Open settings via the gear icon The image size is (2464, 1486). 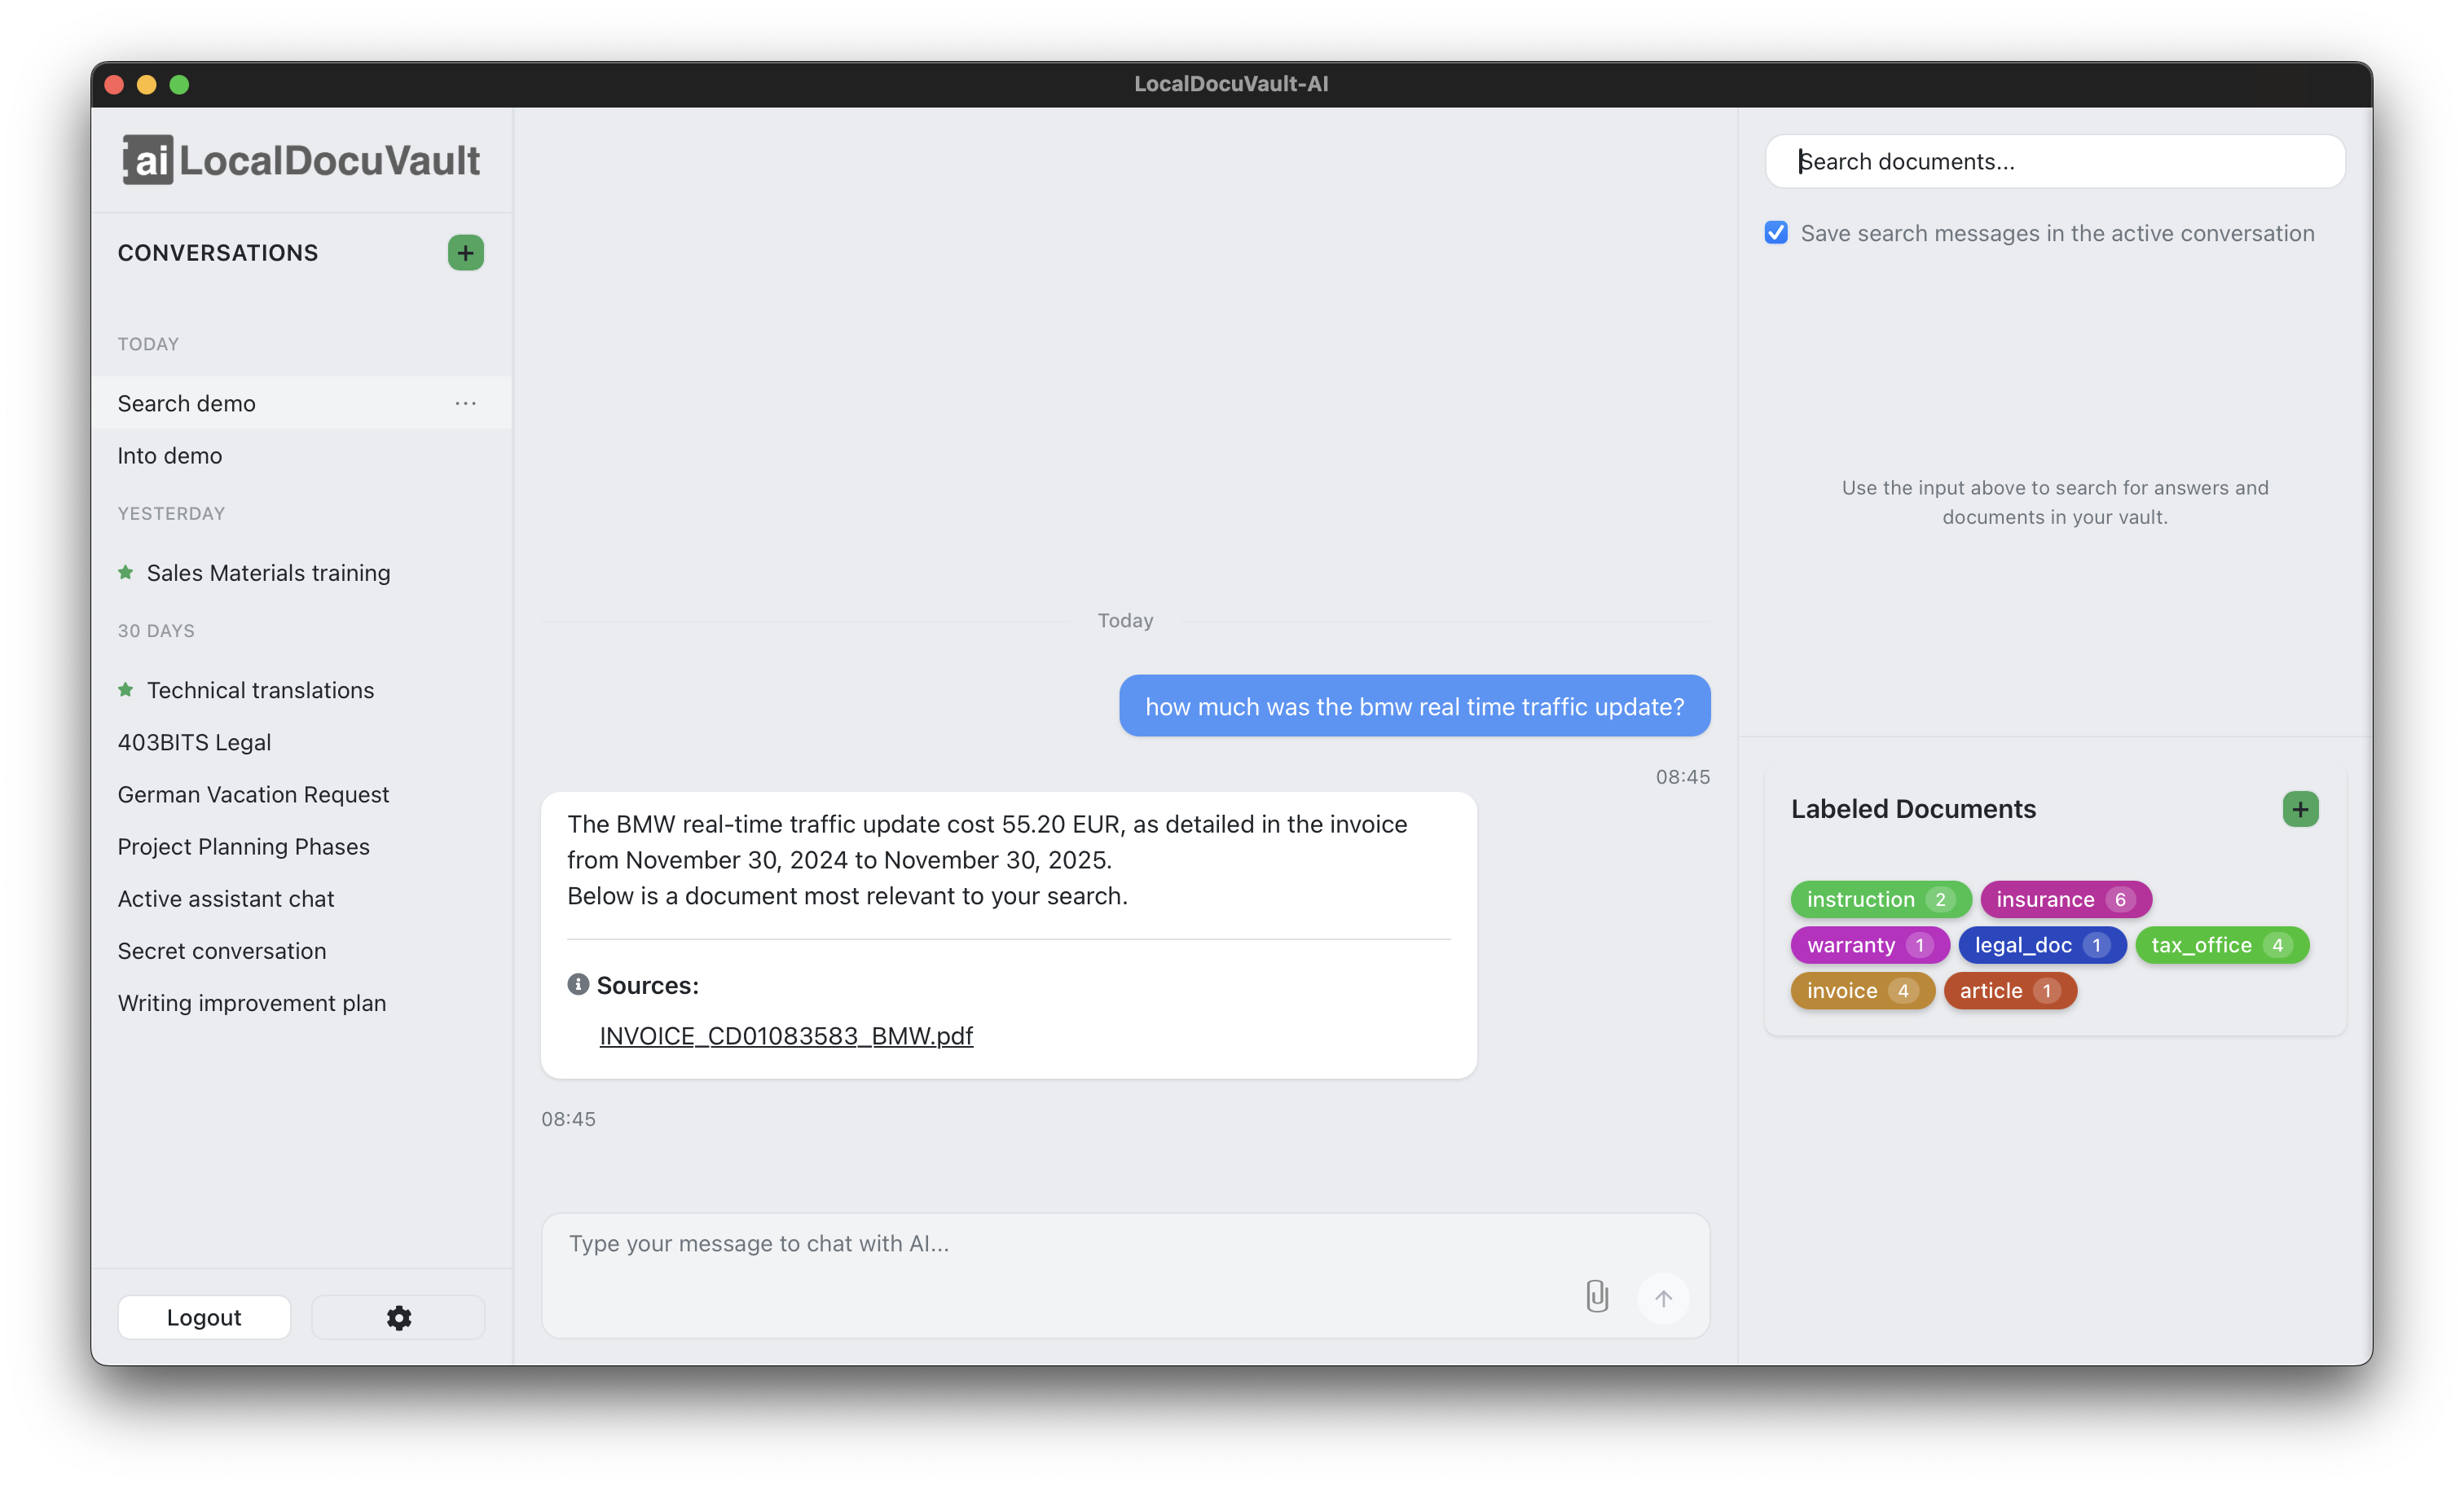[399, 1317]
